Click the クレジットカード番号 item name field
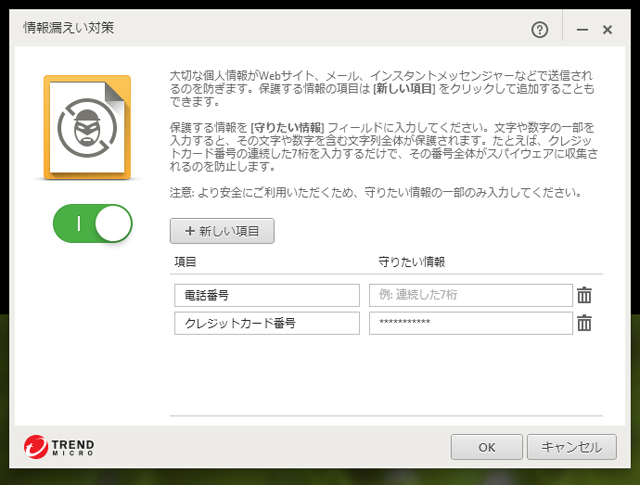Image resolution: width=640 pixels, height=485 pixels. (265, 323)
